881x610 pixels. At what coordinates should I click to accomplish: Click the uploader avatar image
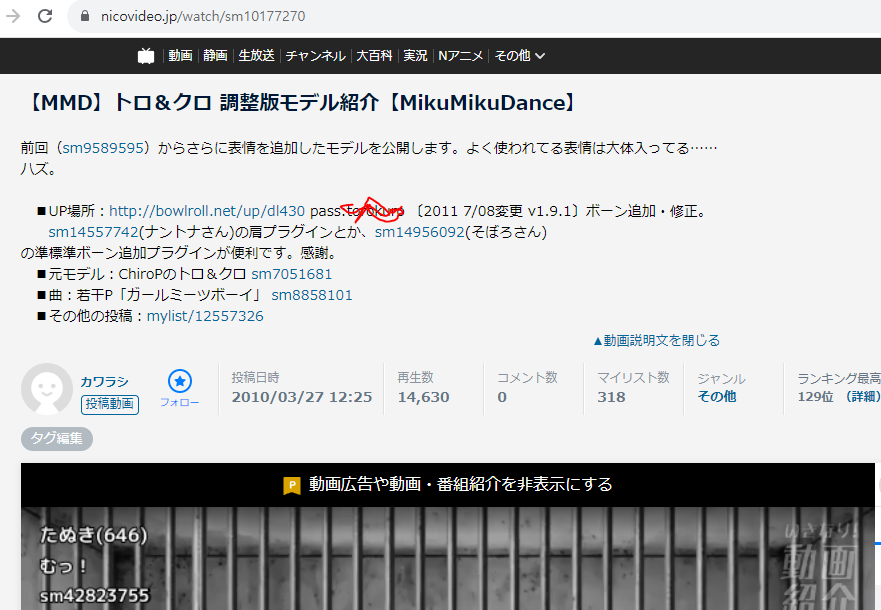click(47, 389)
